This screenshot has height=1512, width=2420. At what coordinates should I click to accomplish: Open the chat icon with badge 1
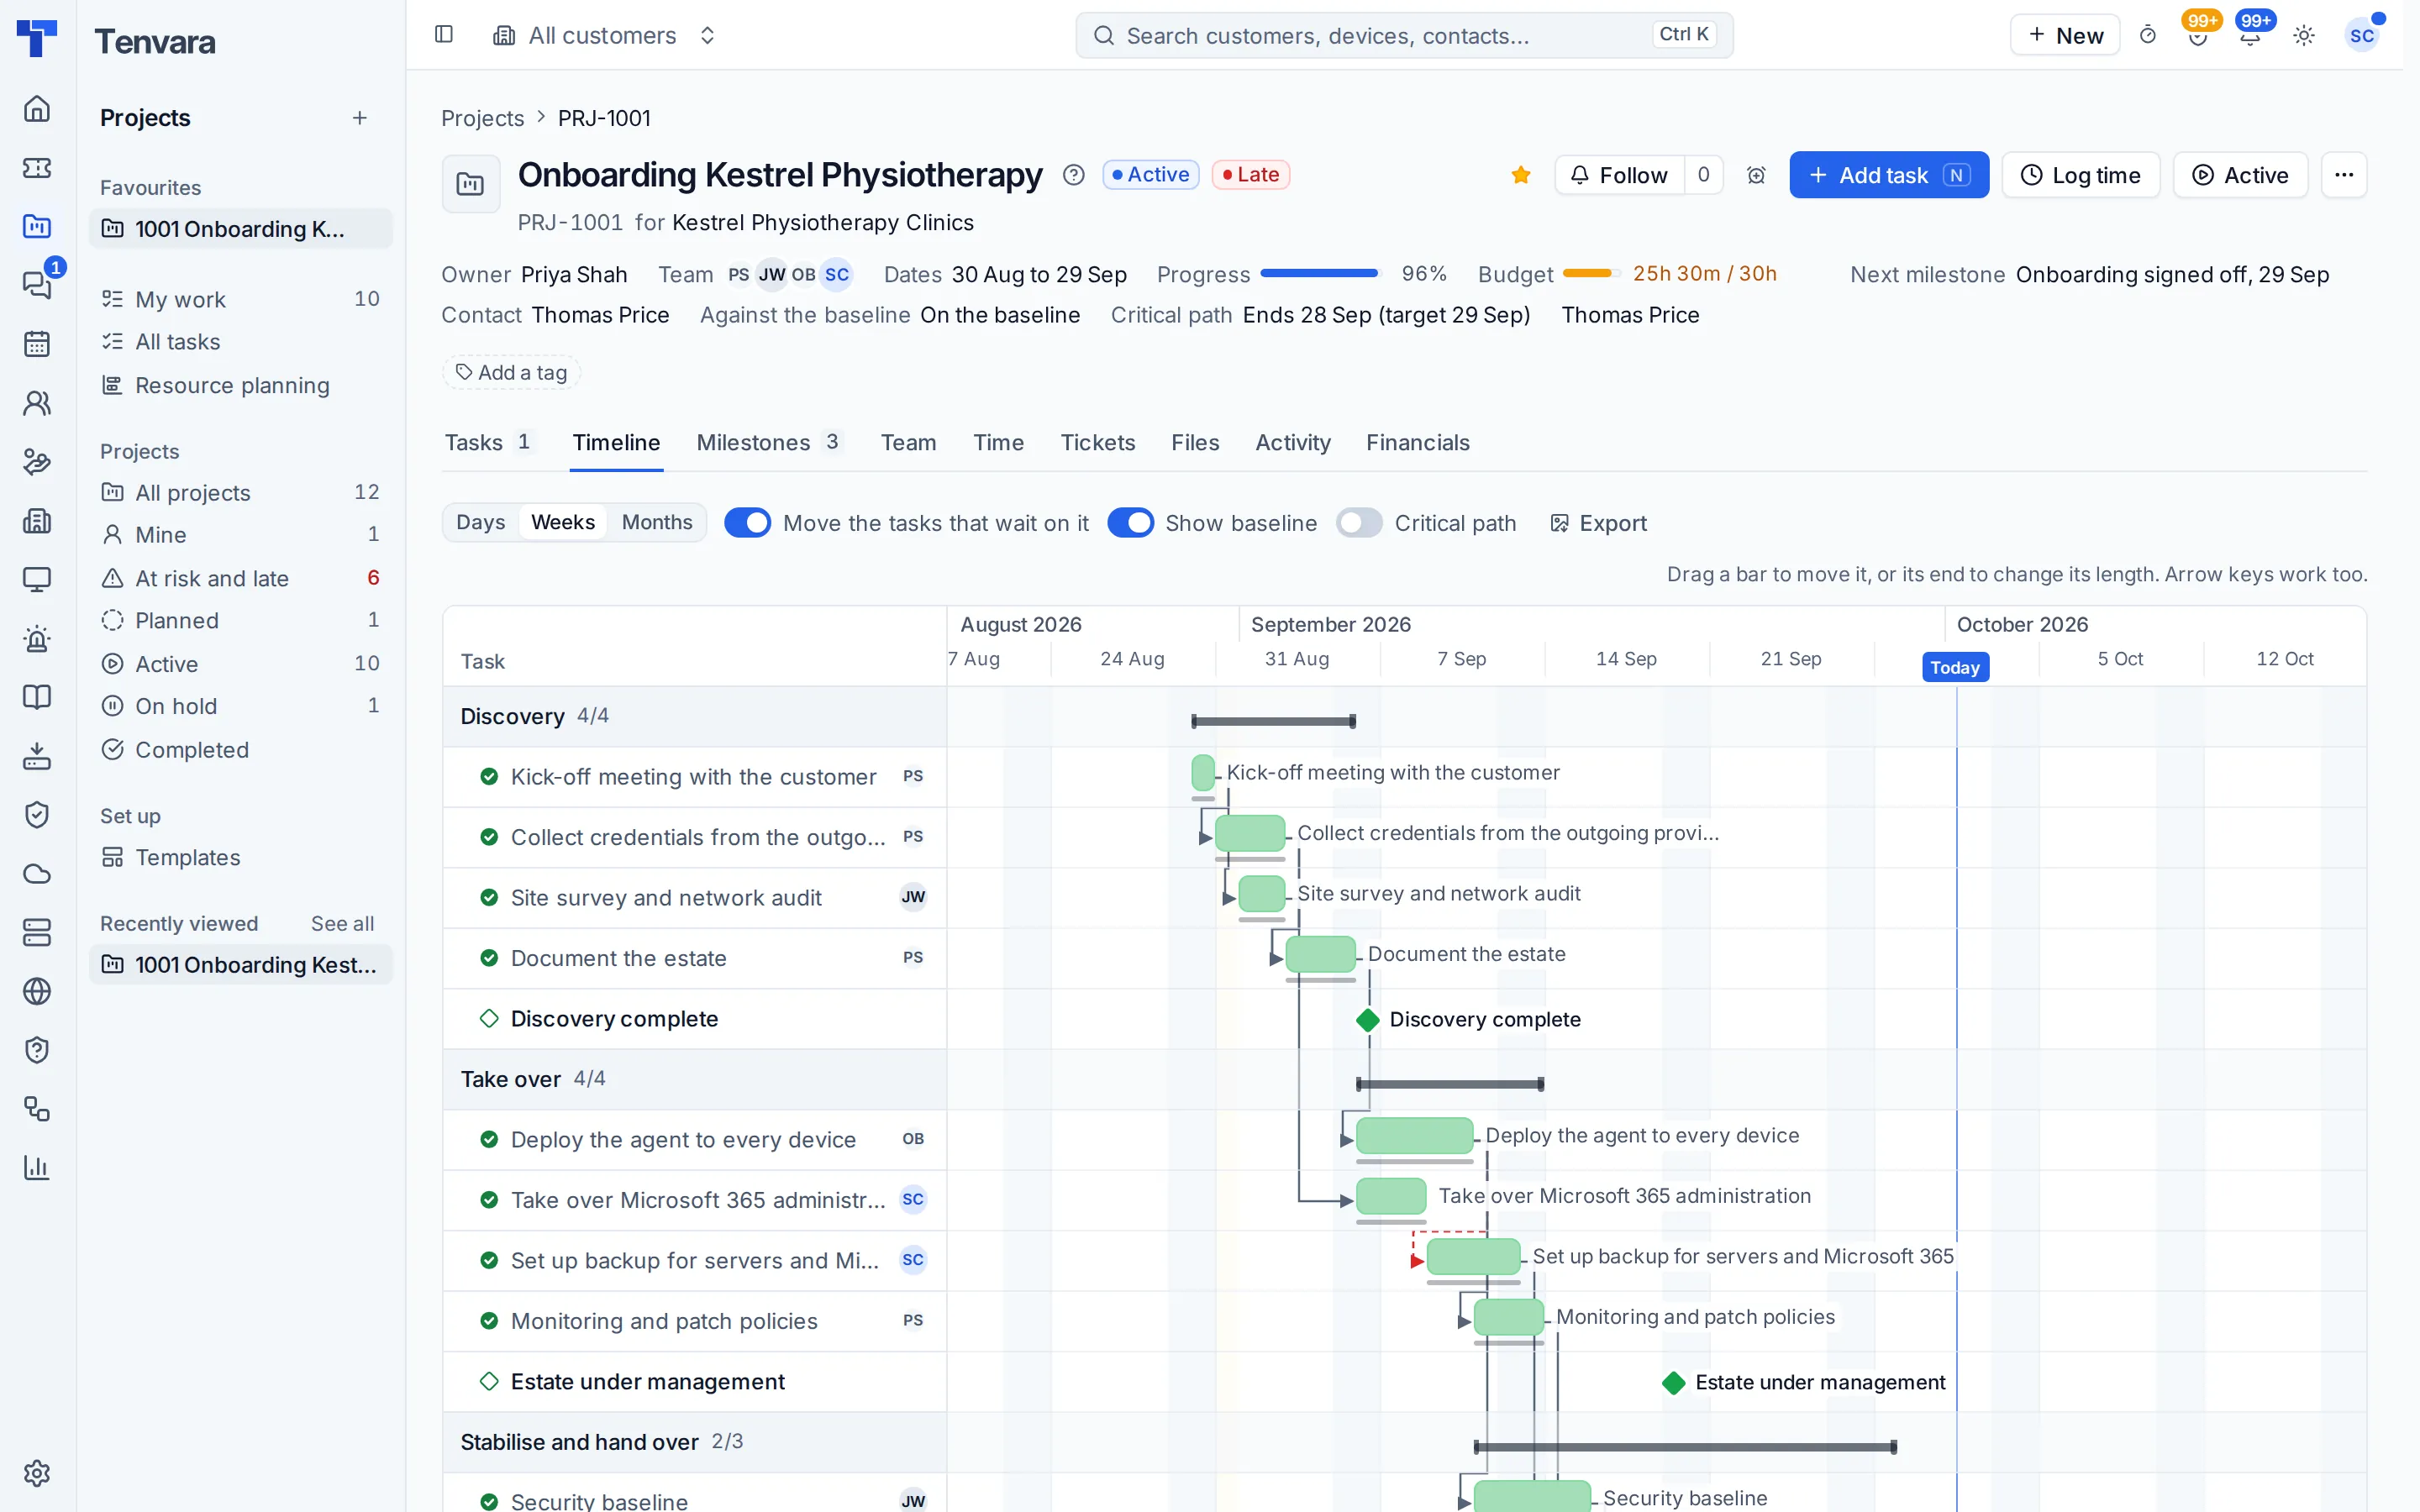point(37,285)
